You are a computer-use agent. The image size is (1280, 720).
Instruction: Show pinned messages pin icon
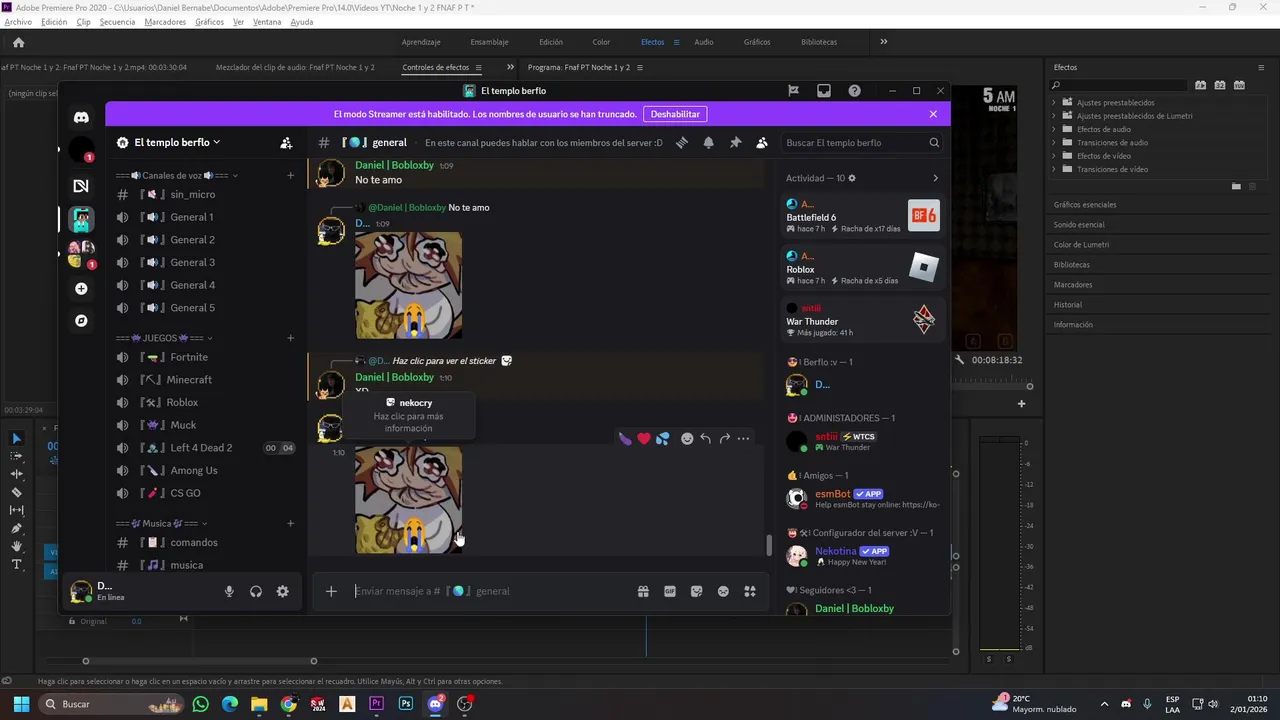[x=735, y=143]
